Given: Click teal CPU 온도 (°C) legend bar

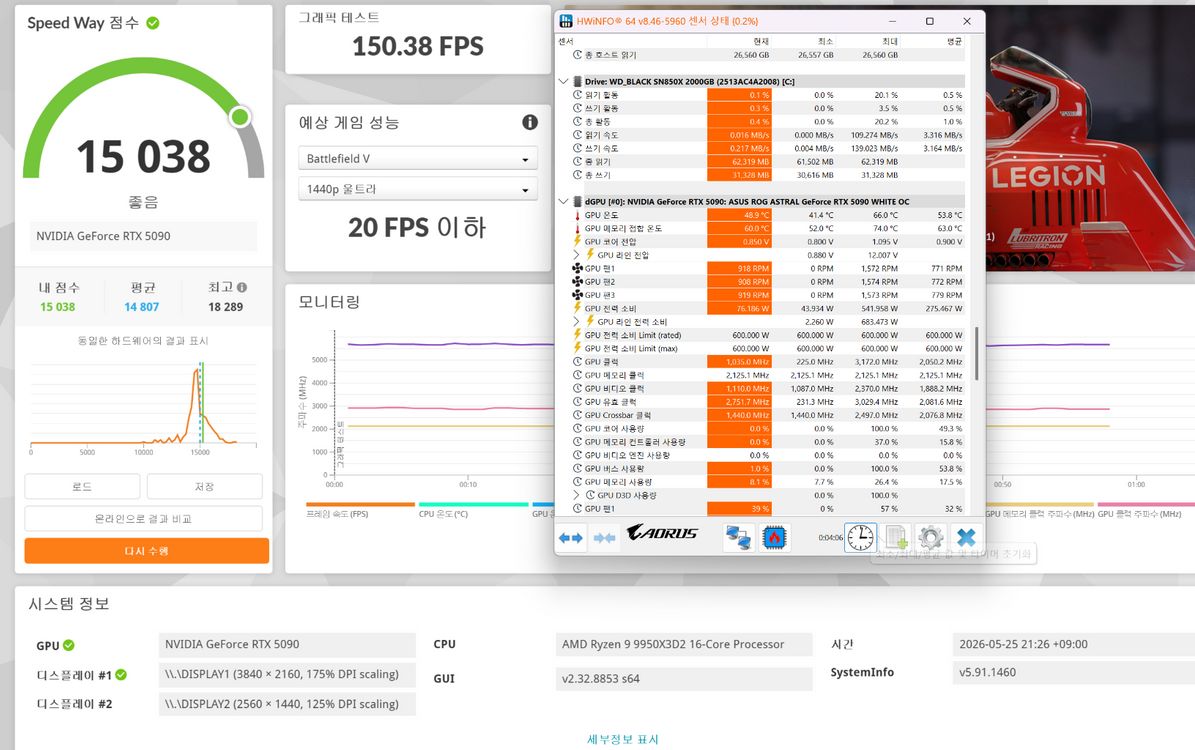Looking at the screenshot, I should (473, 504).
